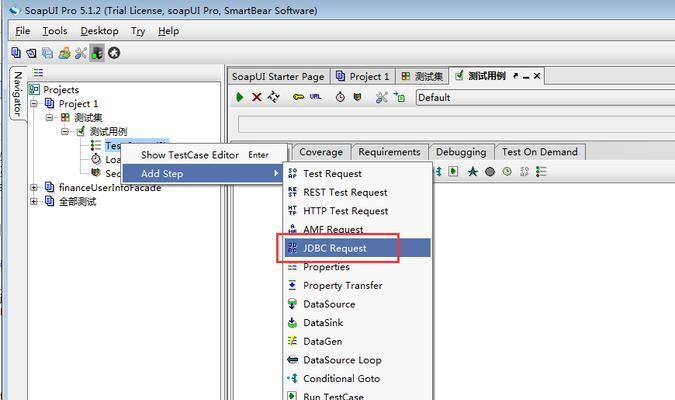The height and width of the screenshot is (400, 675).
Task: Select the 测试用例 editor tab
Action: click(x=487, y=76)
